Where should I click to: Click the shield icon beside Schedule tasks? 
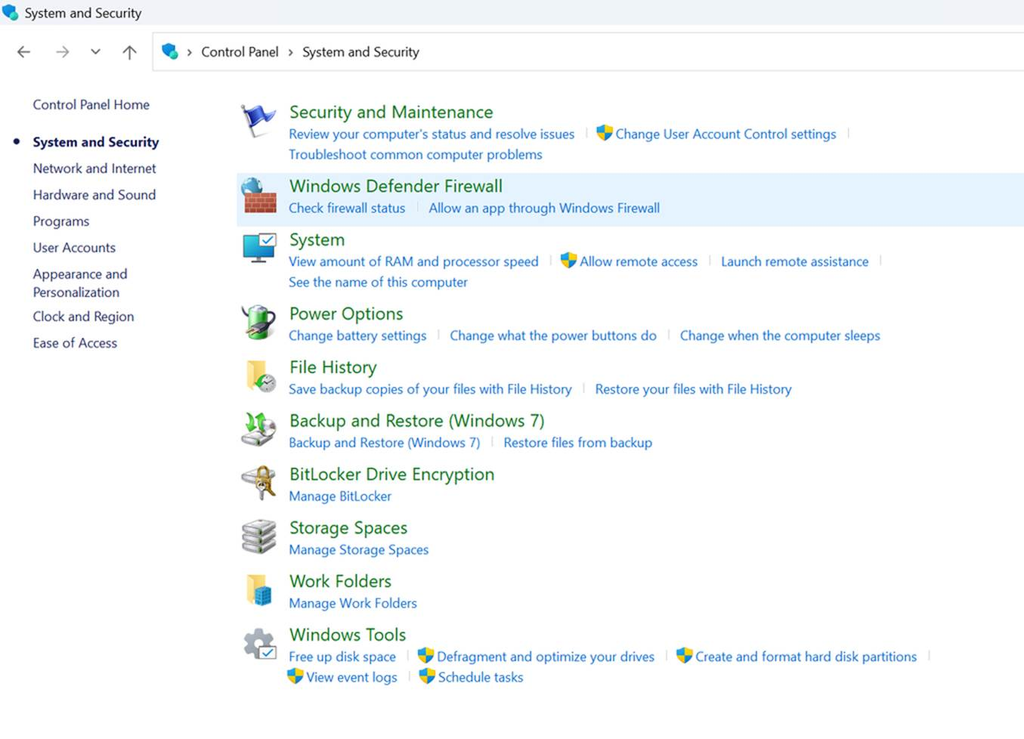pyautogui.click(x=427, y=676)
